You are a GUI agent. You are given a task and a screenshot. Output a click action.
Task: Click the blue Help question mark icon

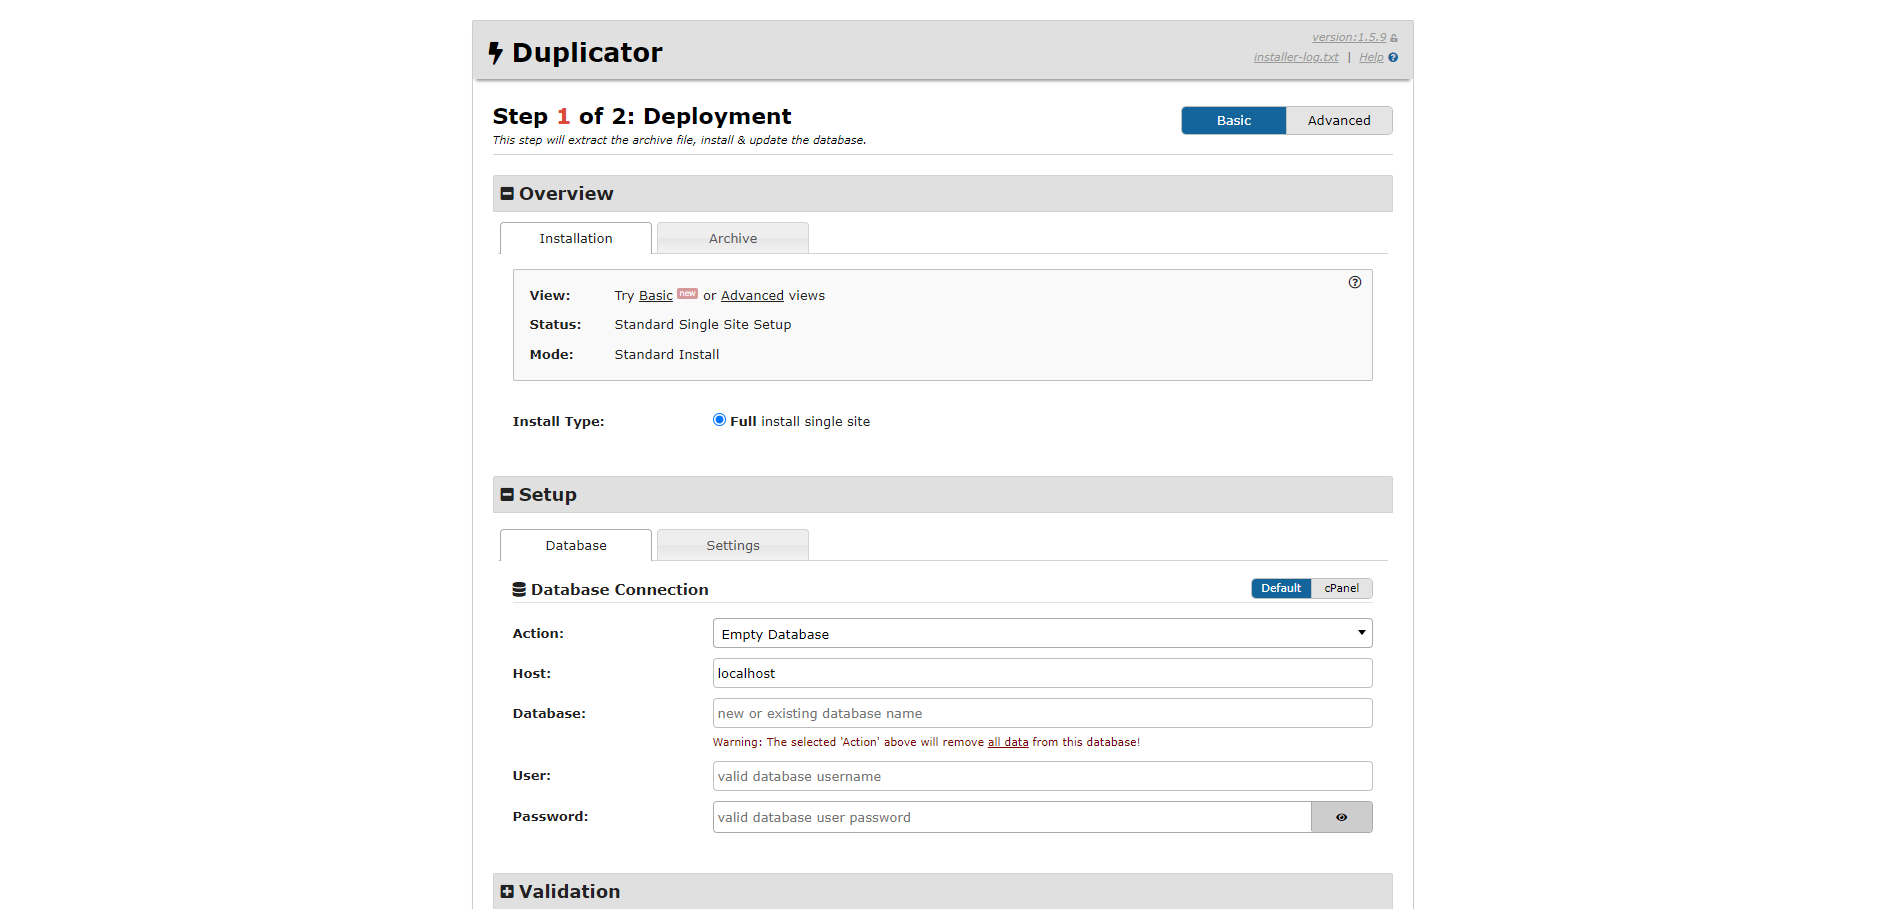coord(1393,57)
